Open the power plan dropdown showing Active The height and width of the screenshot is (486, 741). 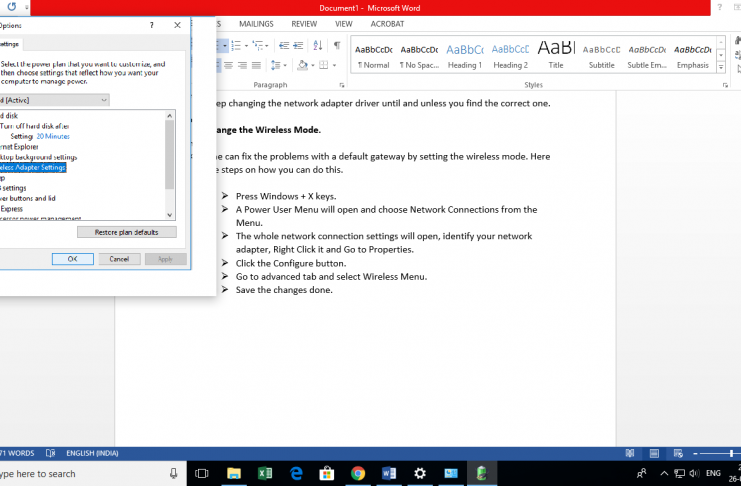(x=55, y=100)
